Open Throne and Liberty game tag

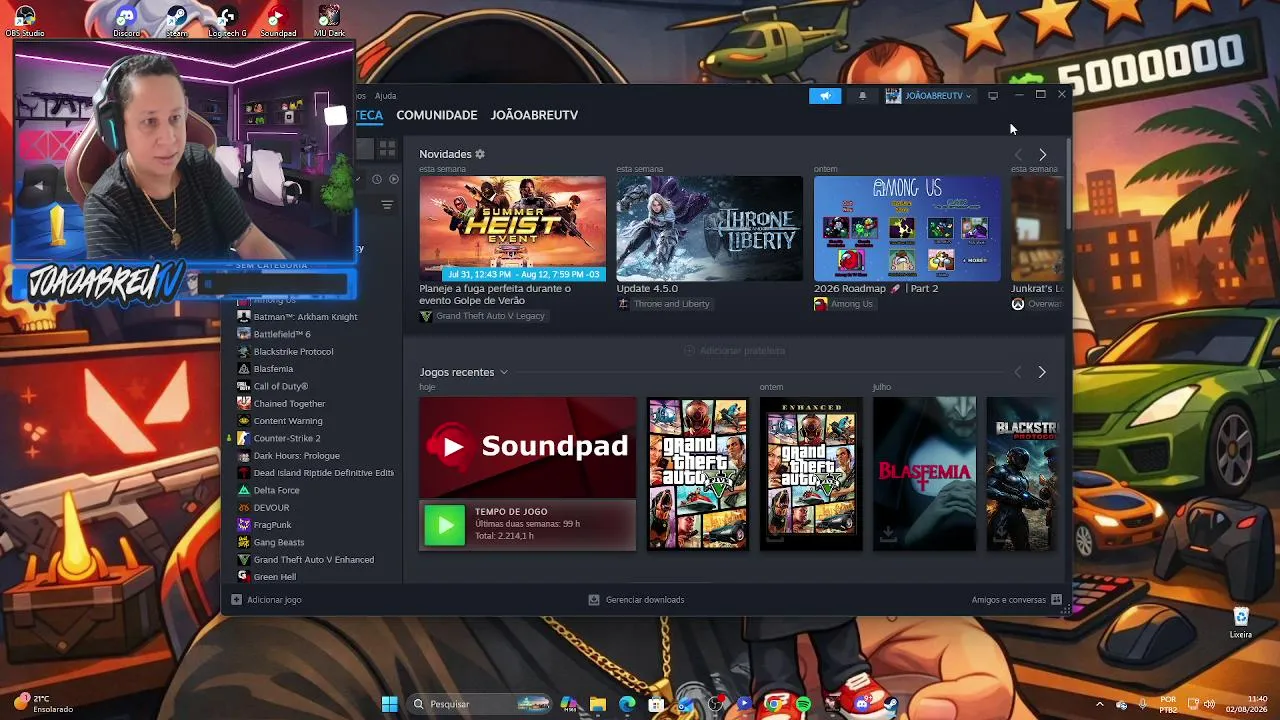point(663,304)
